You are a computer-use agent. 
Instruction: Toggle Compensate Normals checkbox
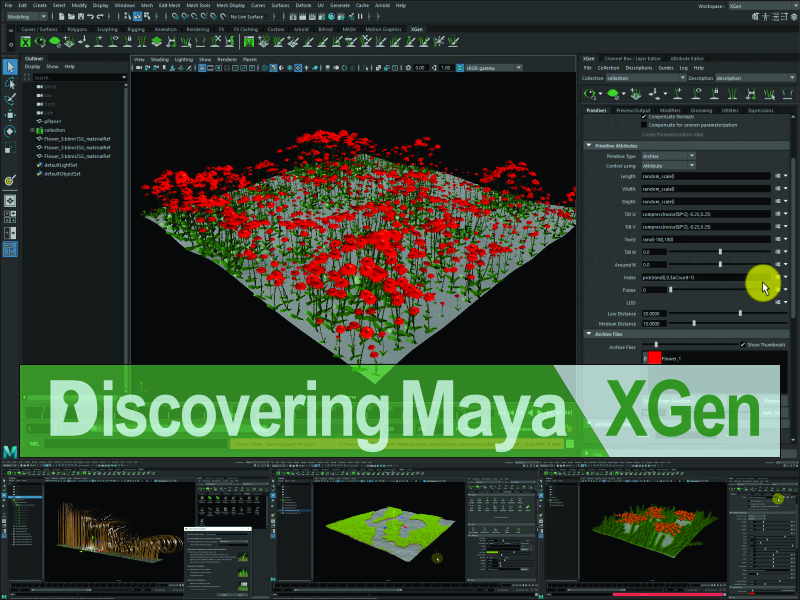pos(644,117)
